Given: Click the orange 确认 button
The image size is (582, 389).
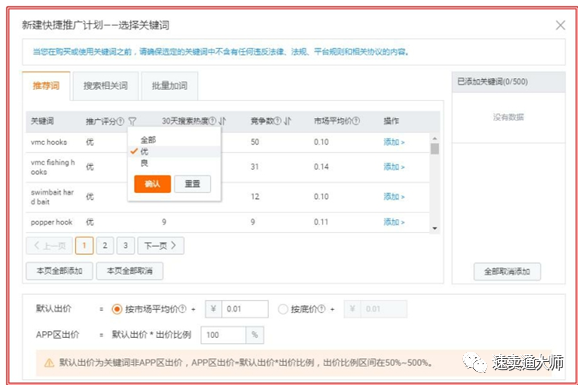Looking at the screenshot, I should point(153,184).
